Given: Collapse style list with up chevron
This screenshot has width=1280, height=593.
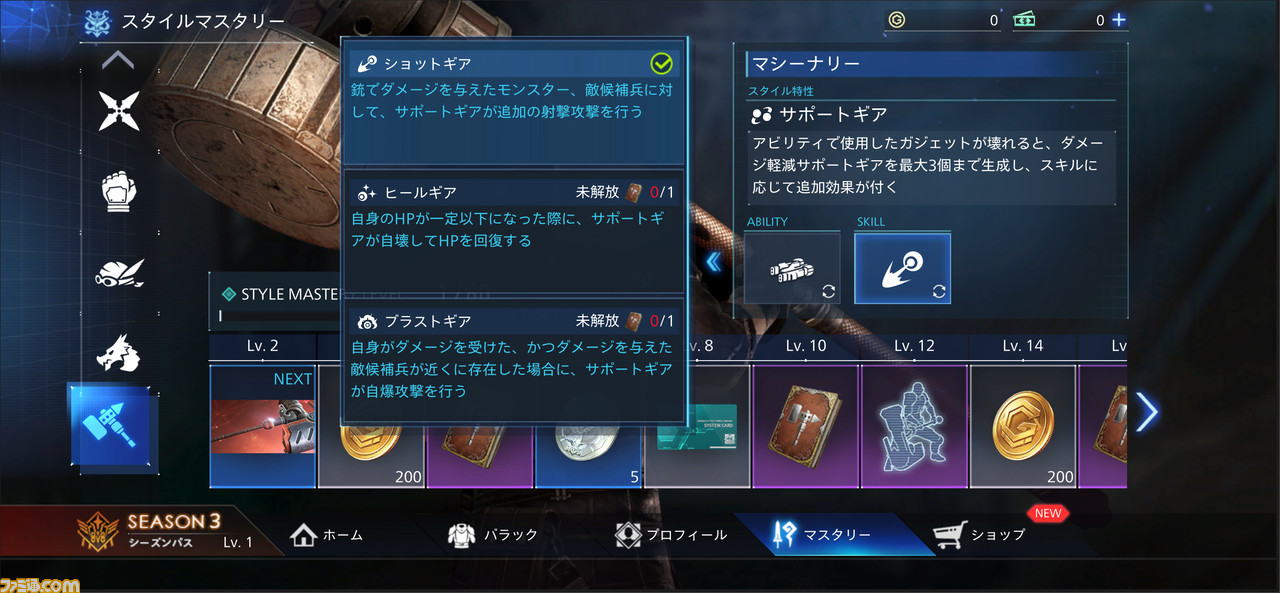Looking at the screenshot, I should point(118,60).
